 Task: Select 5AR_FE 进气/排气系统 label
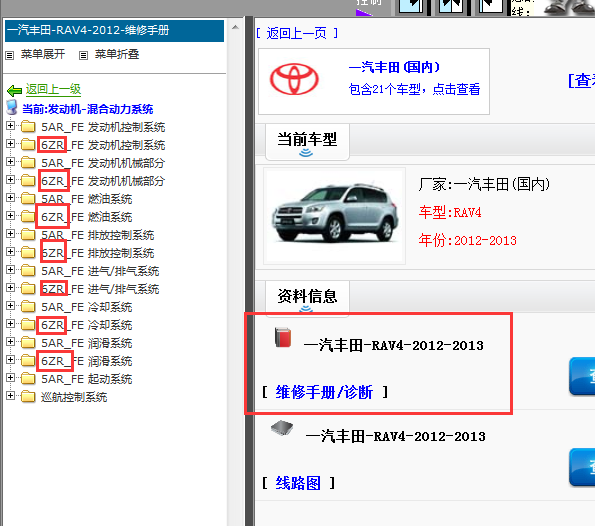(x=100, y=271)
